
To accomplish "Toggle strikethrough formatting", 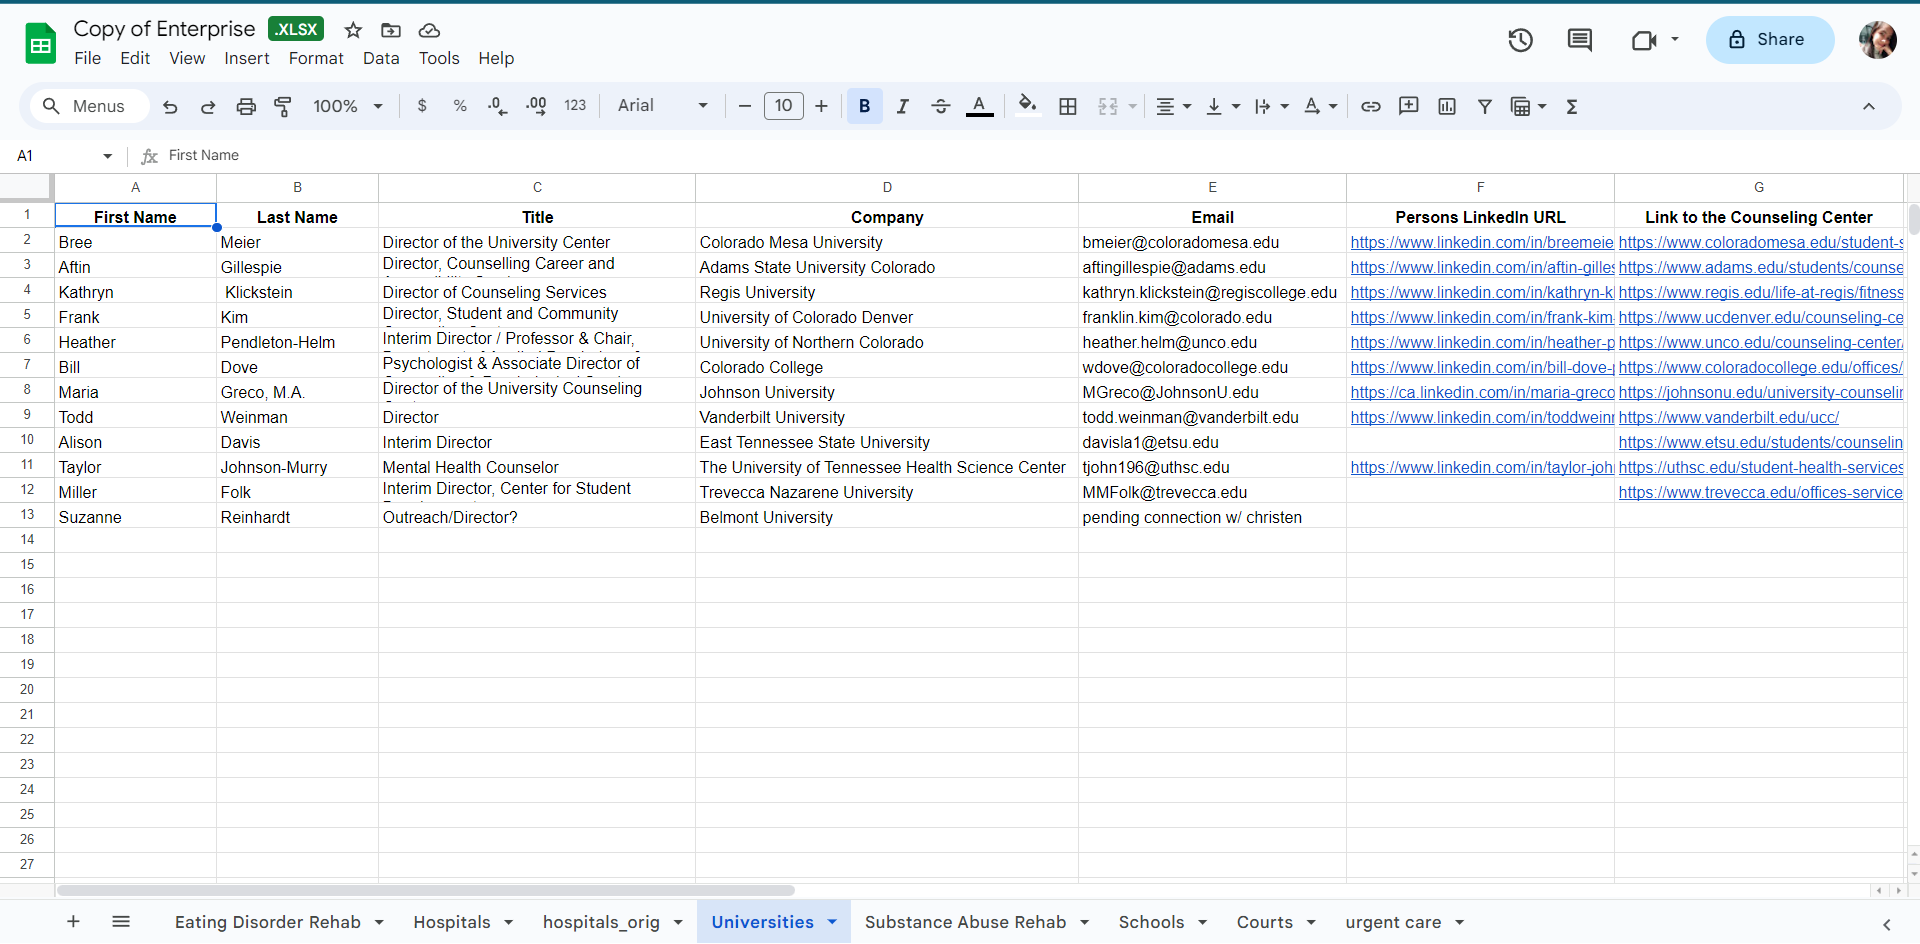I will (x=941, y=106).
